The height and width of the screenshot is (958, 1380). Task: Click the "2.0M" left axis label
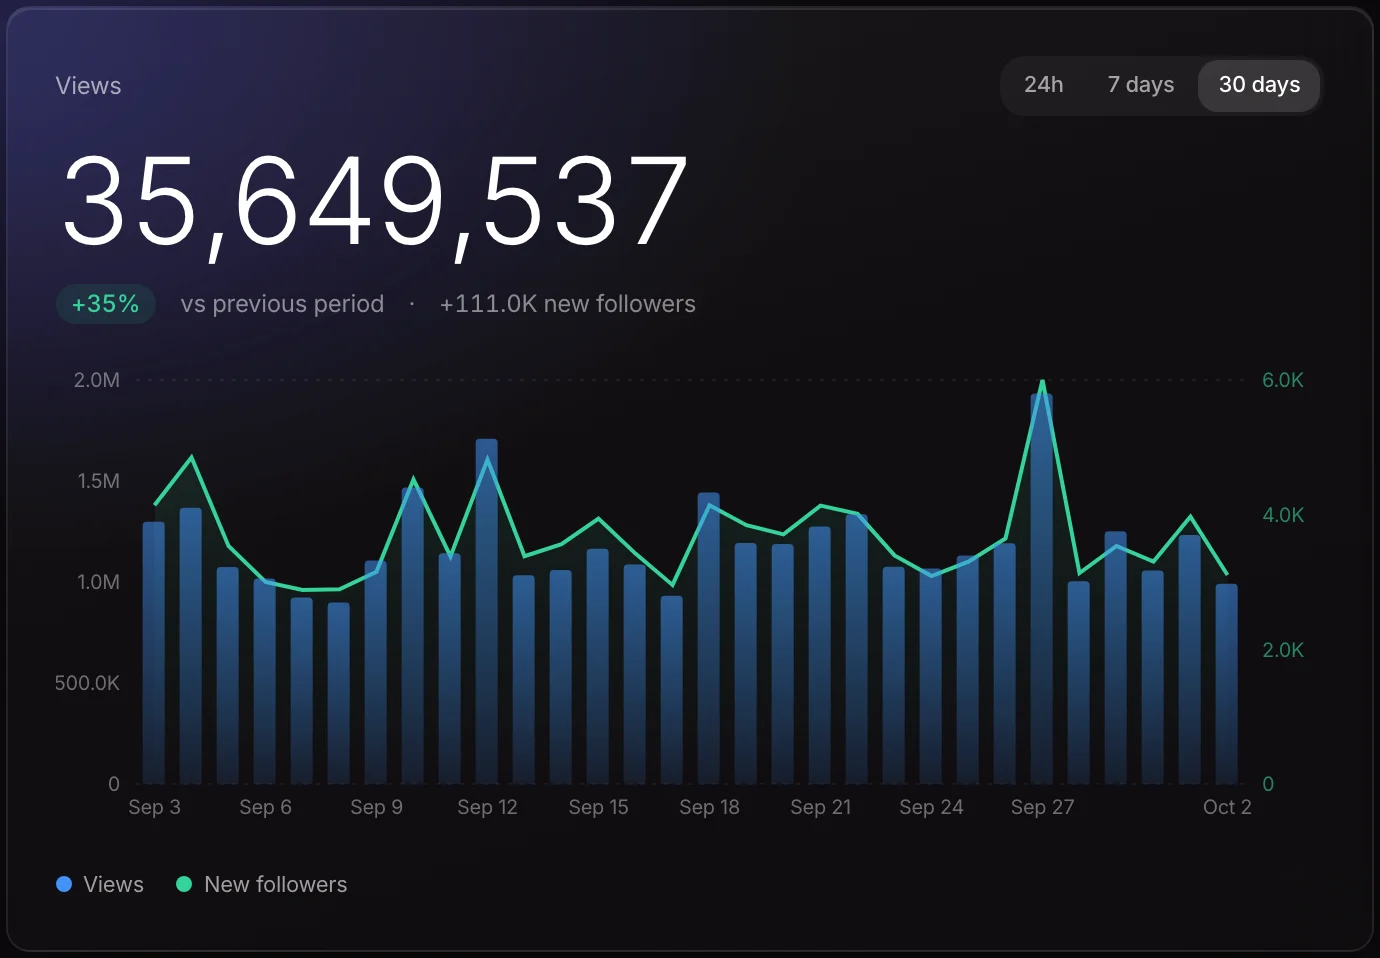(x=97, y=380)
